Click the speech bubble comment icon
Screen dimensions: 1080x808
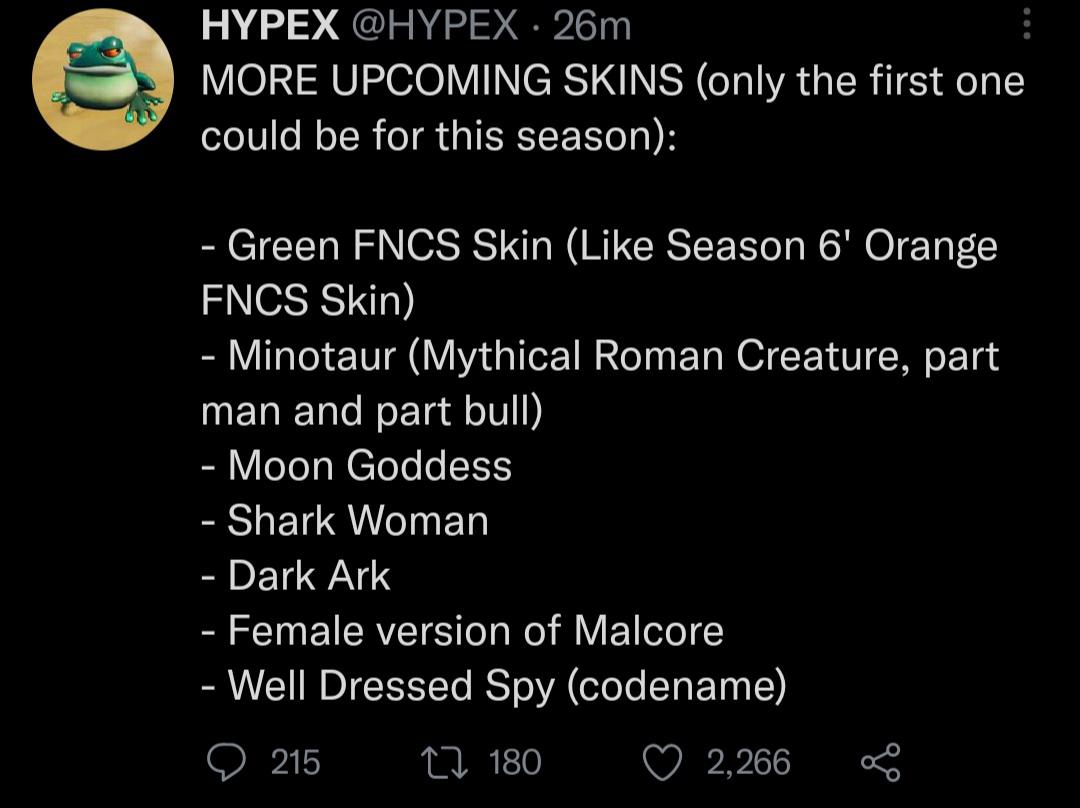[x=229, y=763]
